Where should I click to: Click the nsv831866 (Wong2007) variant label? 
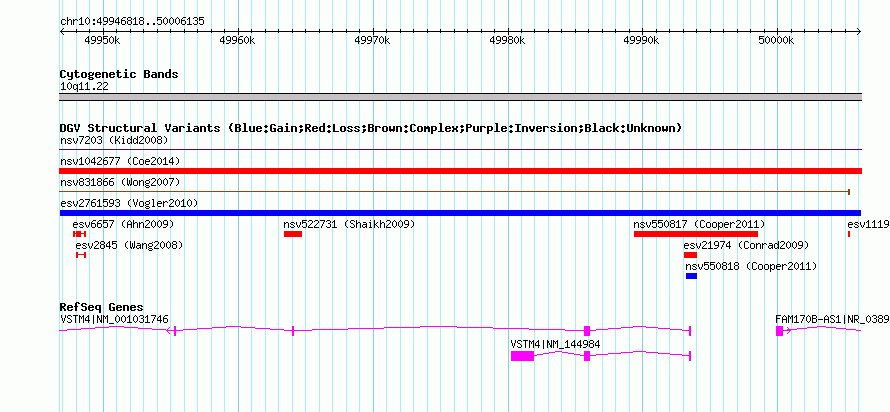pos(120,182)
